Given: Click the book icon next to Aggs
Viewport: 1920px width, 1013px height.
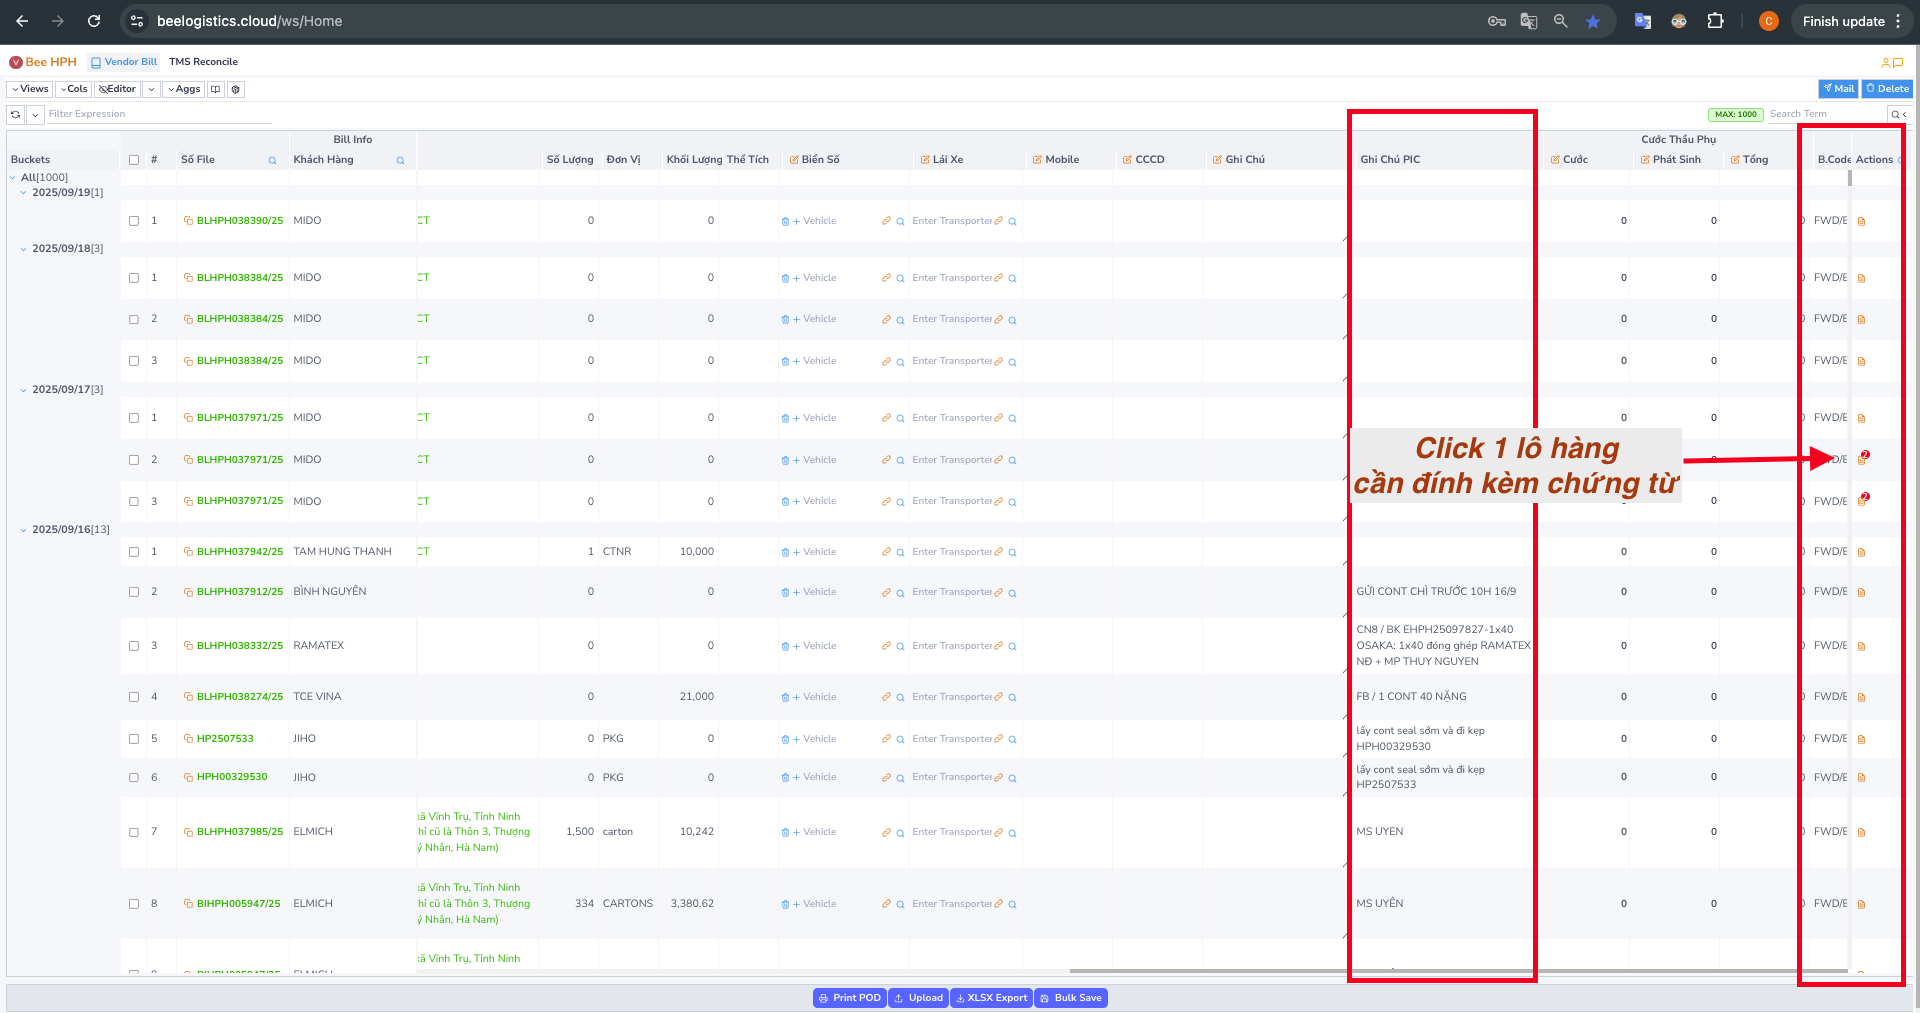Looking at the screenshot, I should click(x=215, y=90).
